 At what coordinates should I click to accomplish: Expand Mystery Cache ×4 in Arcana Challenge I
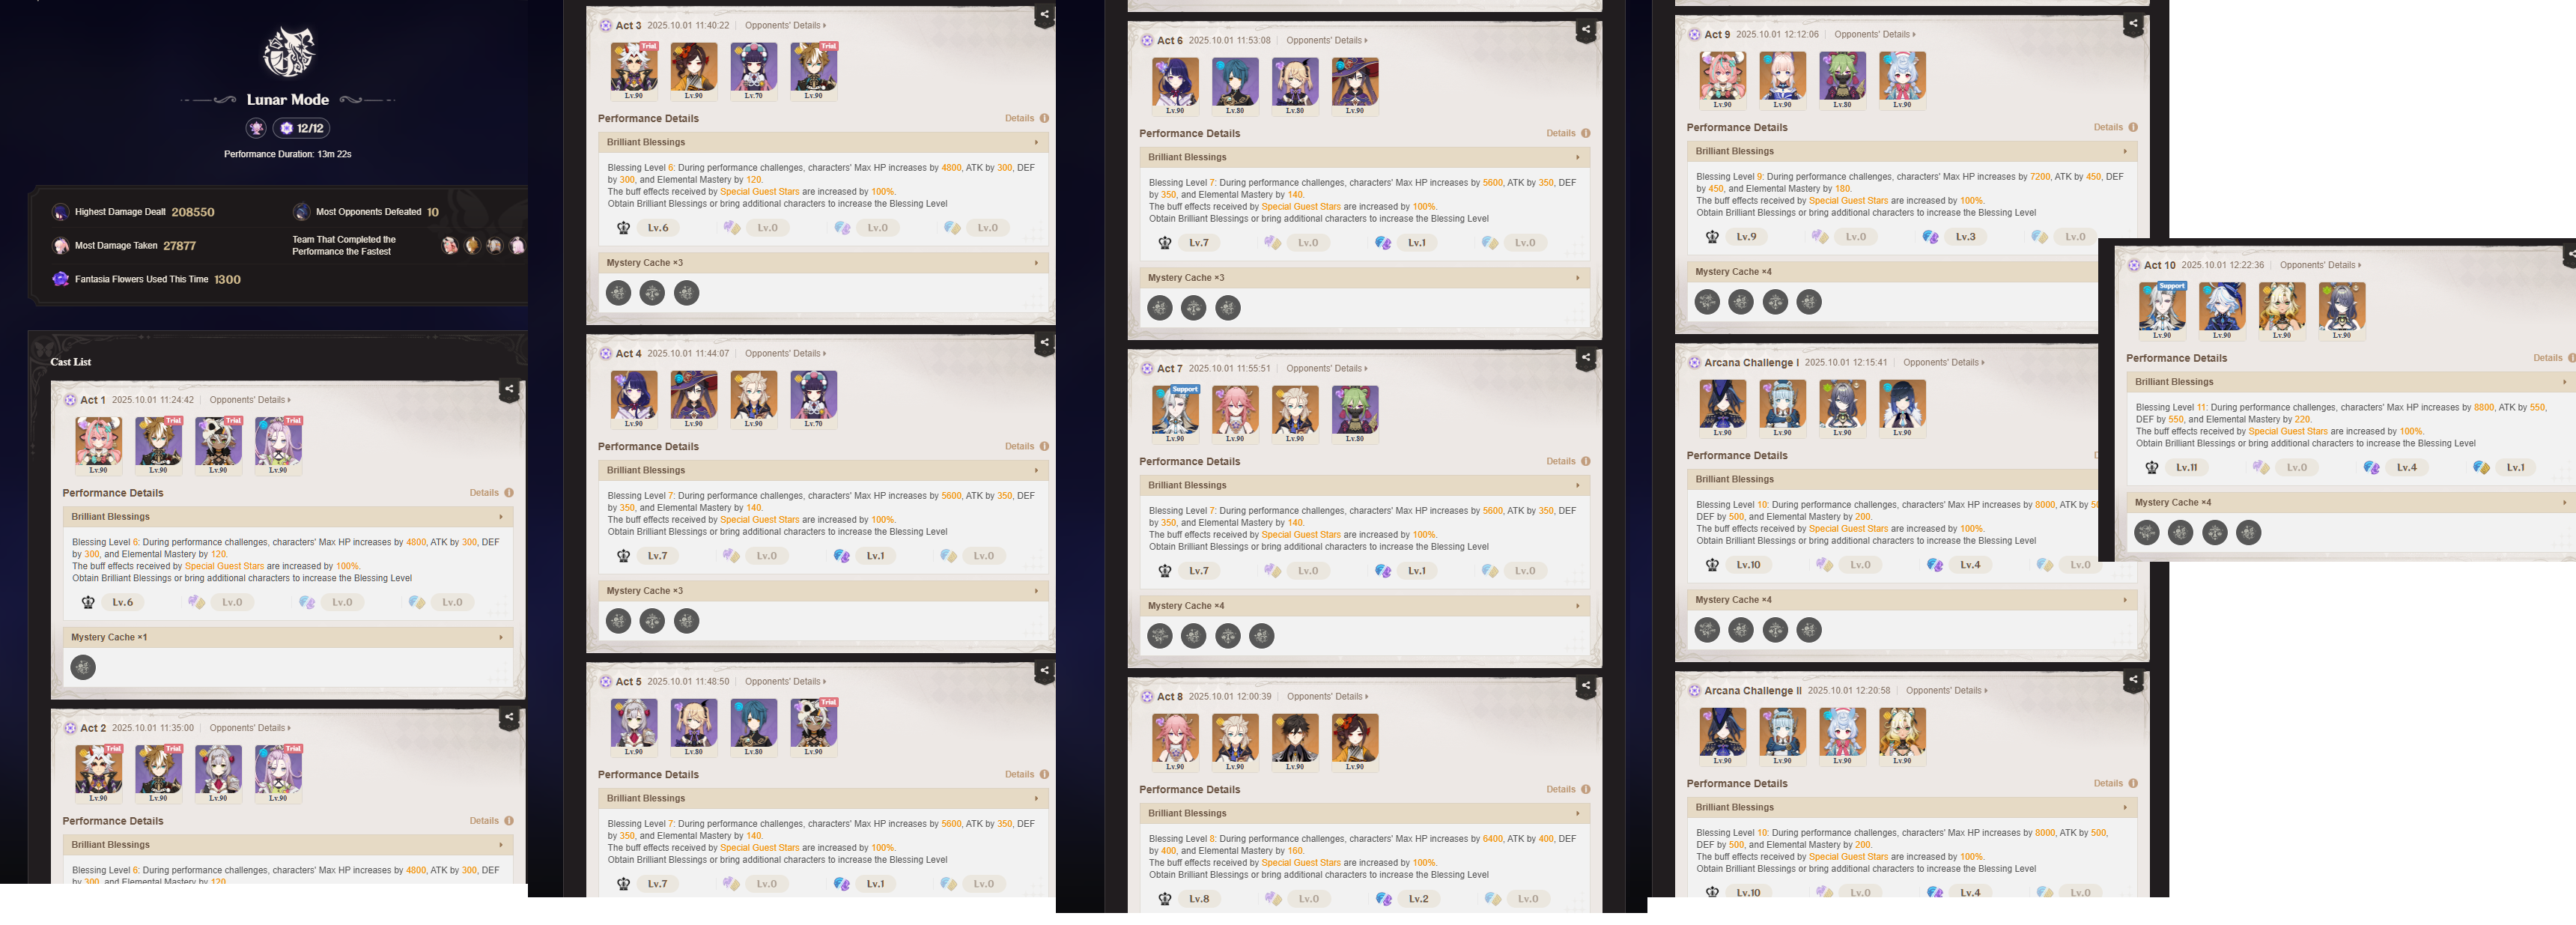[x=1912, y=600]
